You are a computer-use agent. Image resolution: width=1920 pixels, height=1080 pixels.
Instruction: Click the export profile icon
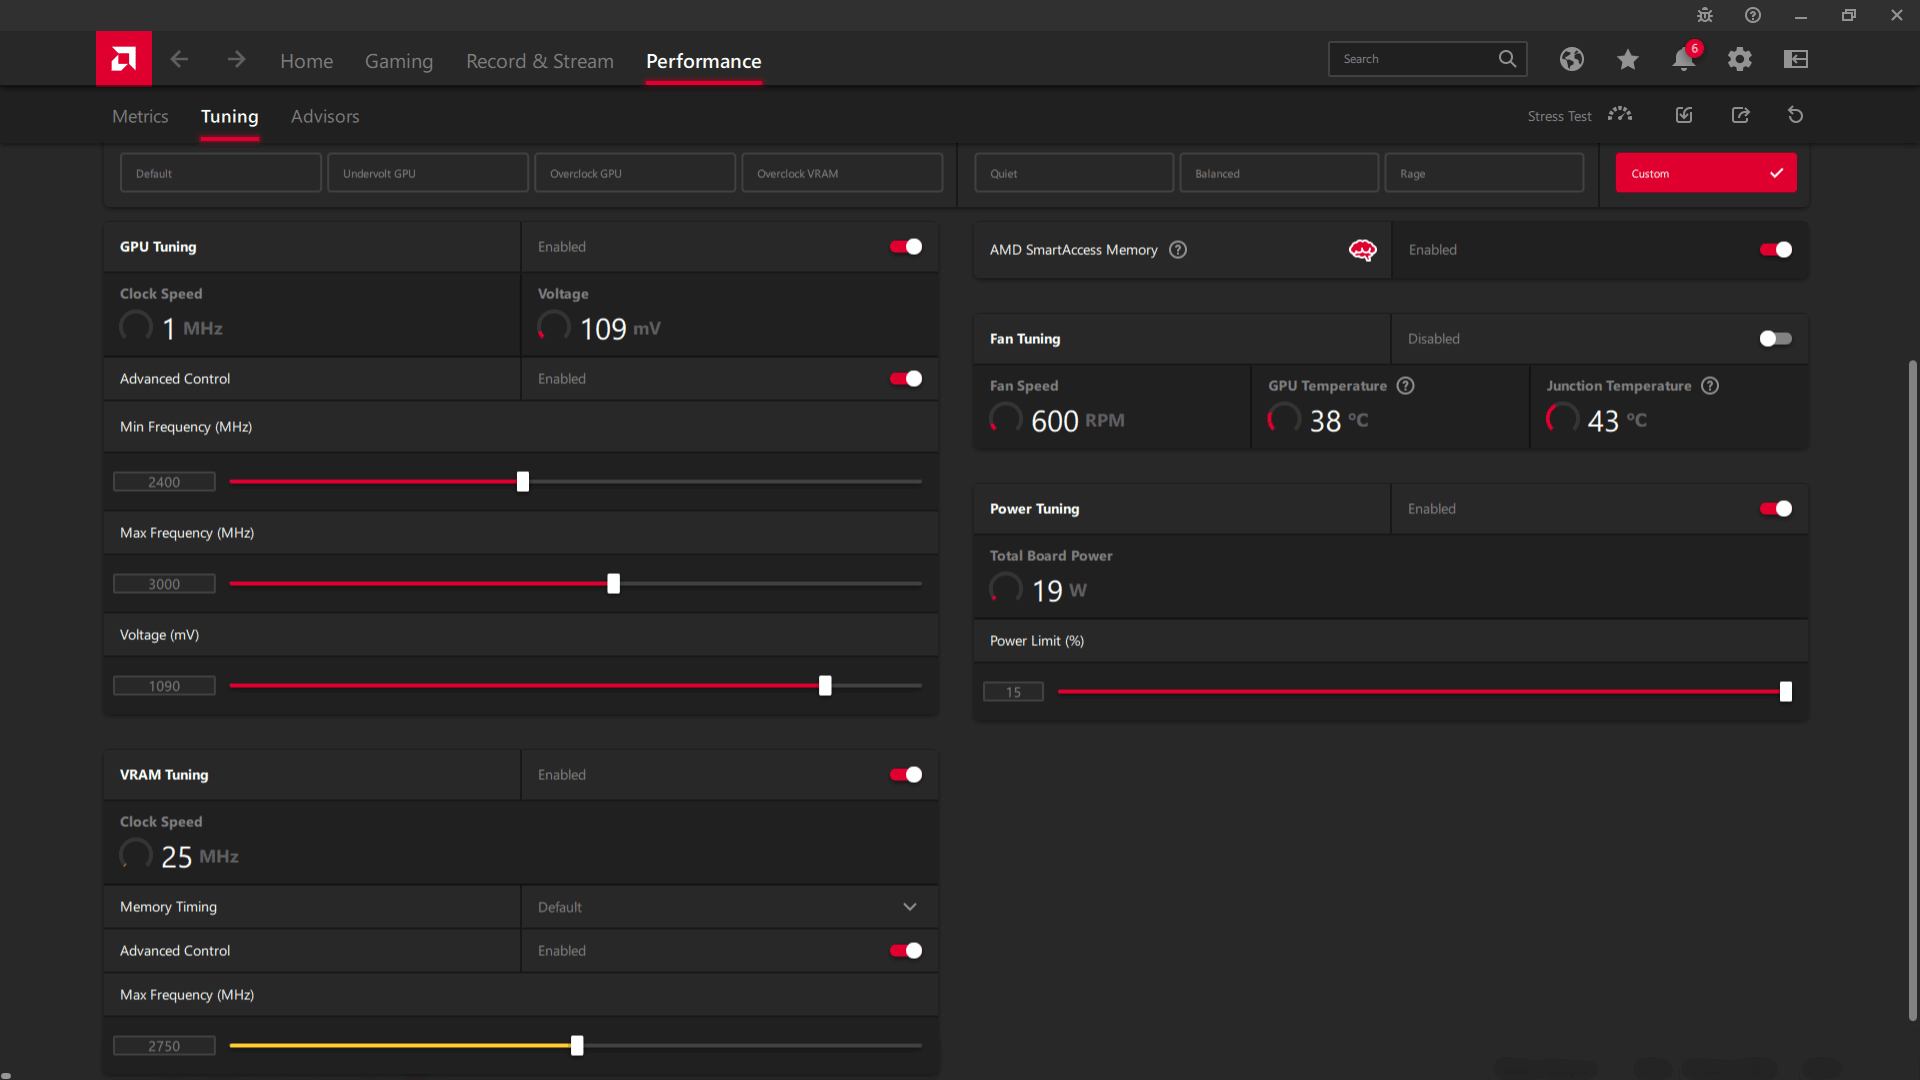point(1741,115)
